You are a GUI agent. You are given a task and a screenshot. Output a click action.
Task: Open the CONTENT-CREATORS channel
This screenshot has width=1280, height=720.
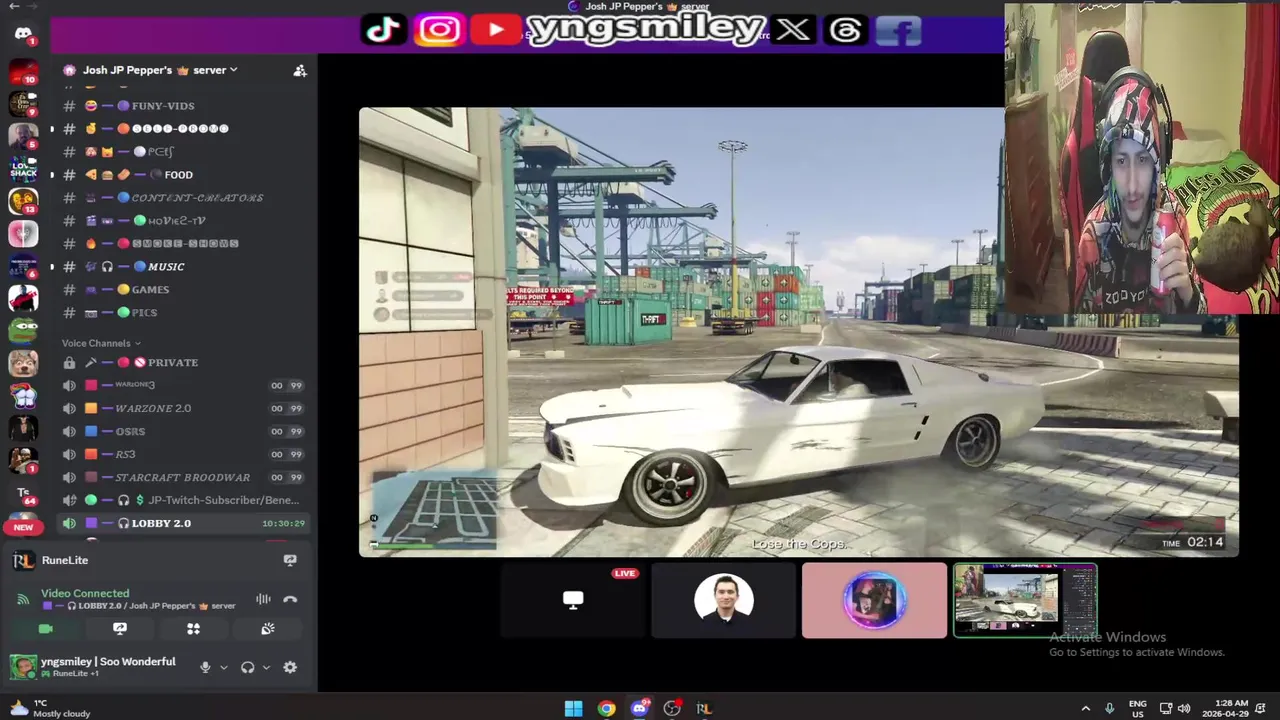[x=183, y=197]
